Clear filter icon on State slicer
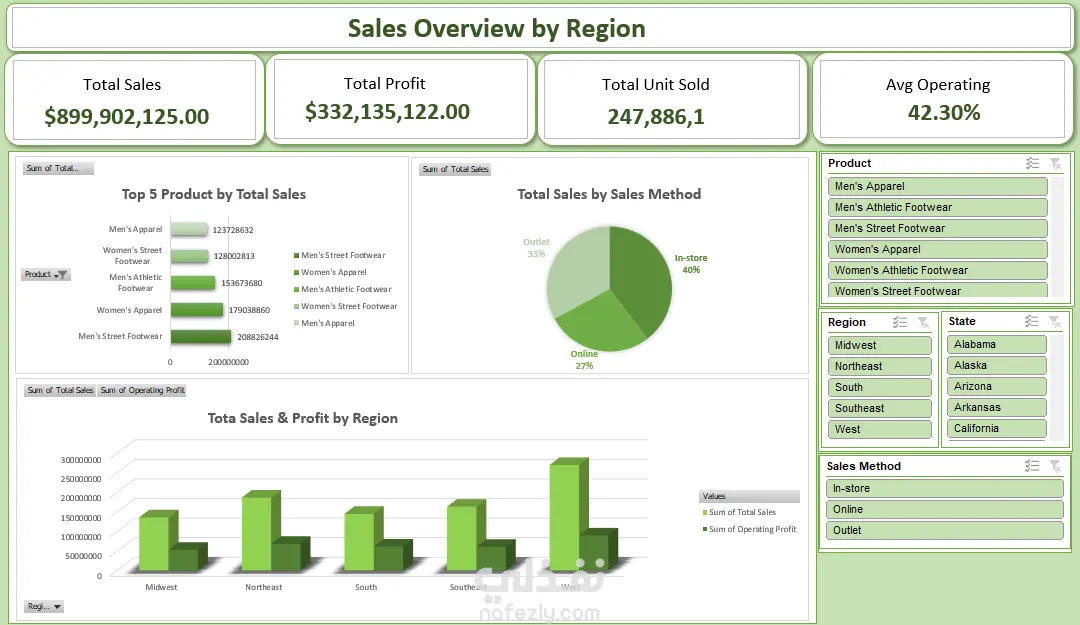Image resolution: width=1080 pixels, height=625 pixels. [x=1055, y=321]
